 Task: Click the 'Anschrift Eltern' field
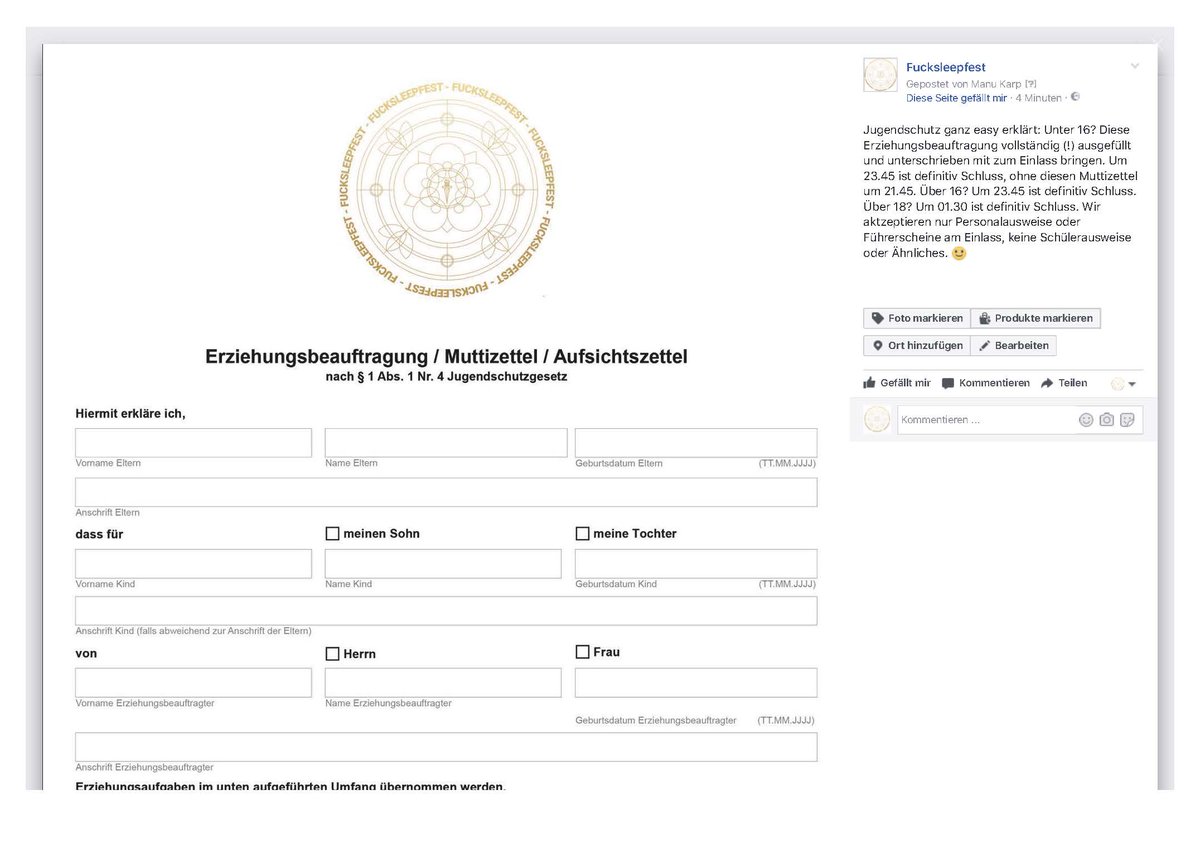(446, 492)
